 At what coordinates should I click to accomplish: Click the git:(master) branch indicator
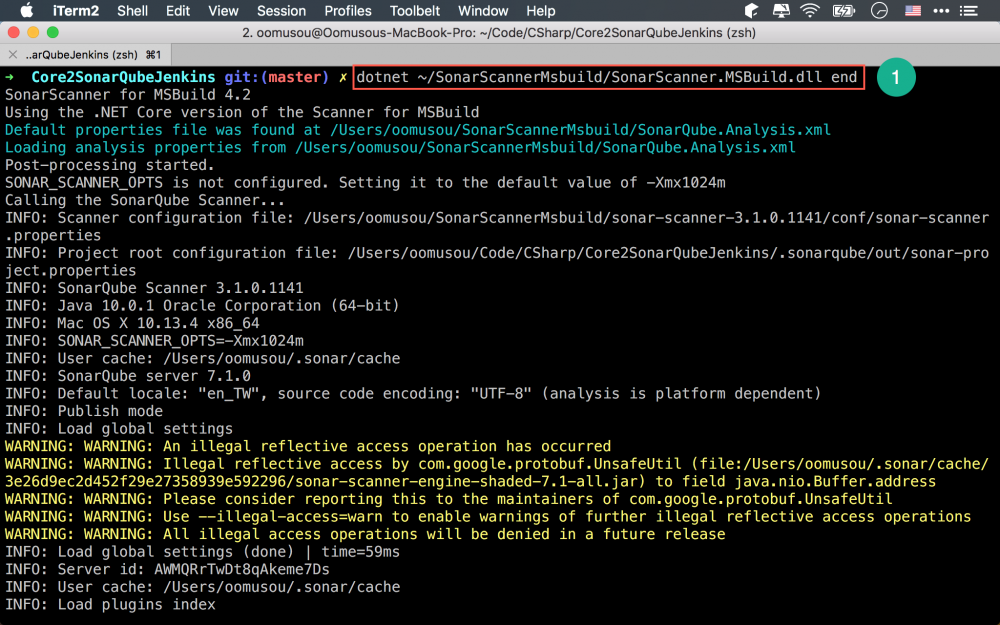point(276,77)
